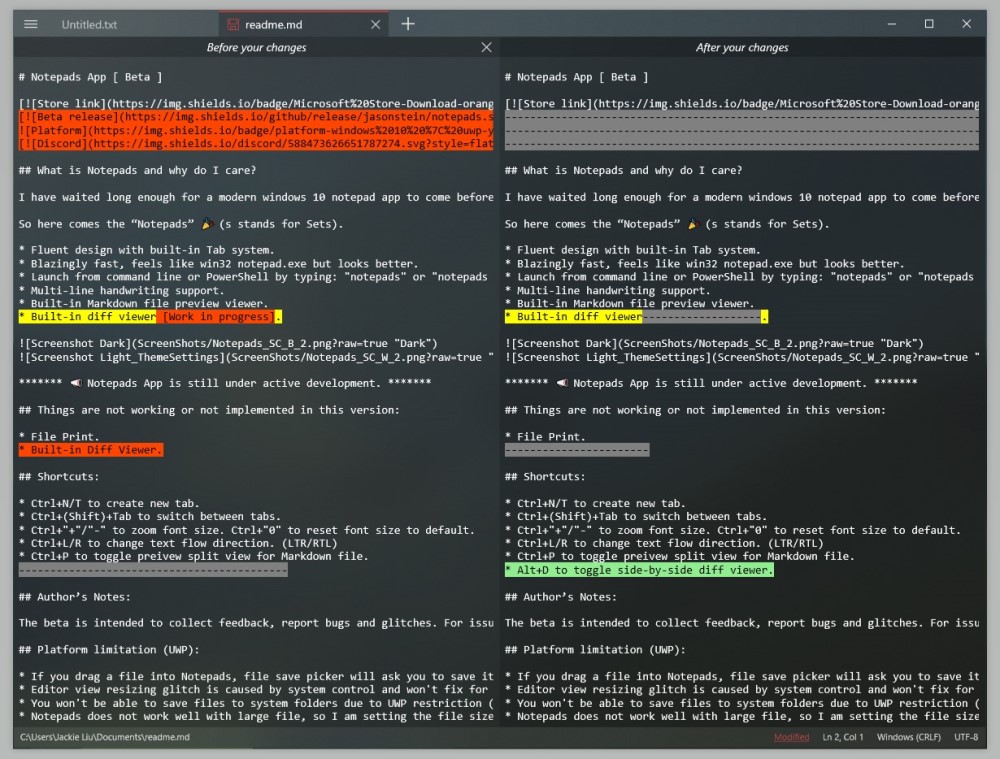Click the "Before your changes" header
Screen dimensions: 1000x759
(256, 47)
